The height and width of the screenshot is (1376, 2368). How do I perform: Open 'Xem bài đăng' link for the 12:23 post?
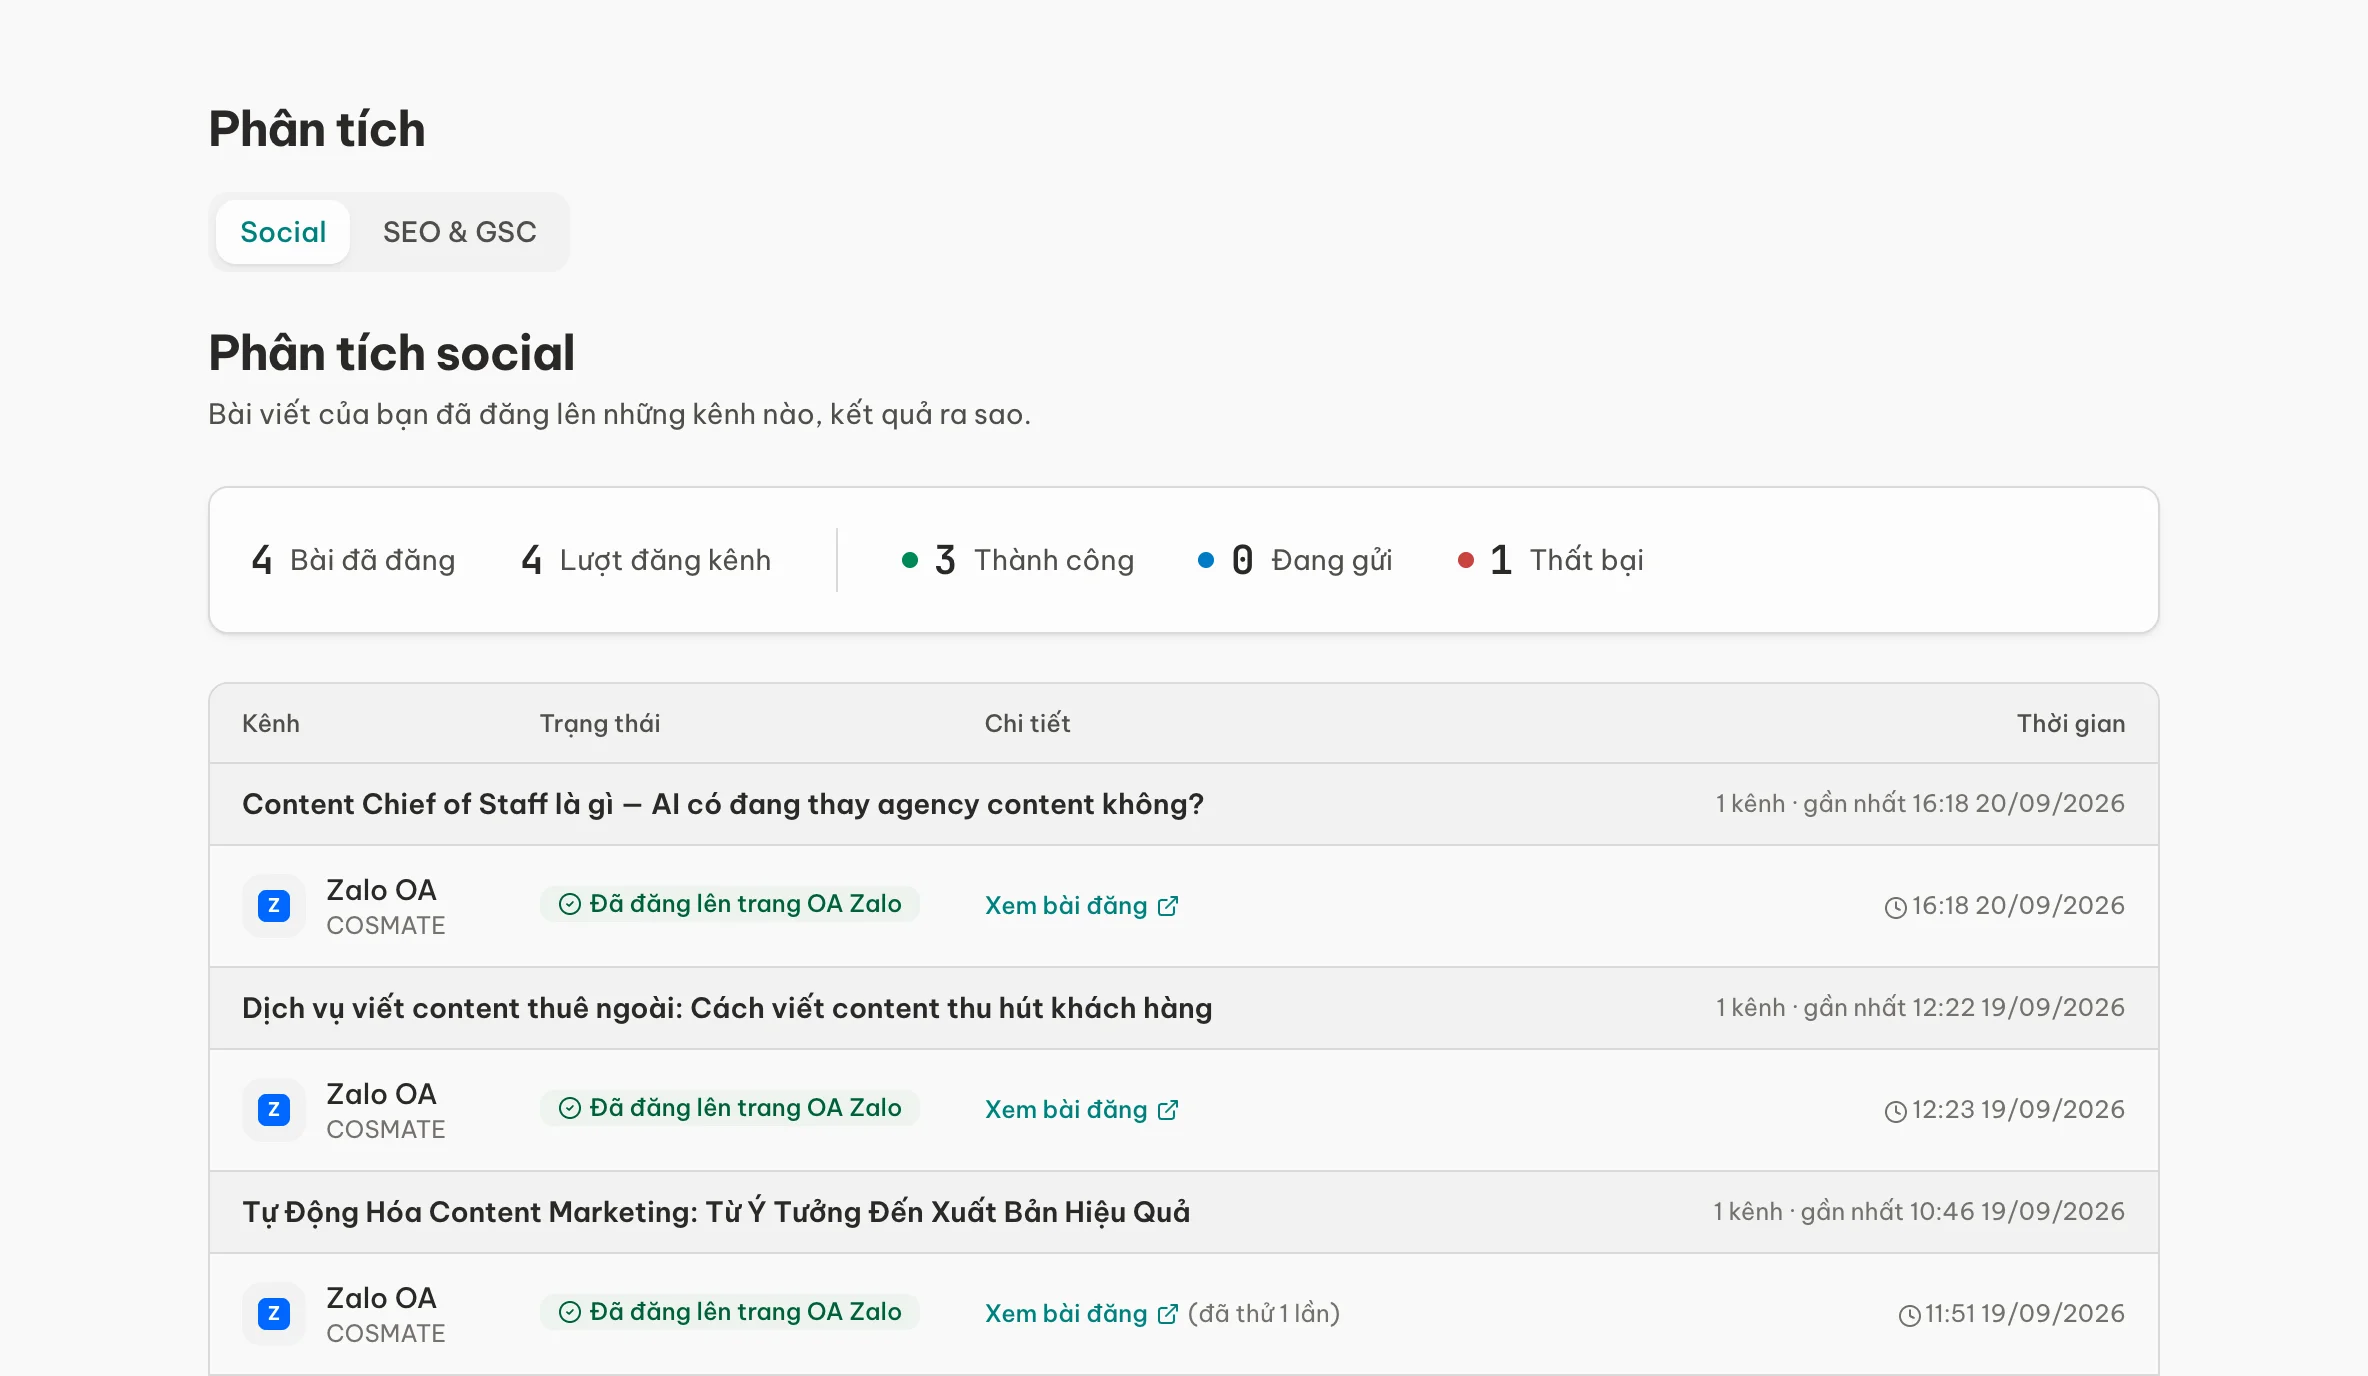click(x=1082, y=1110)
